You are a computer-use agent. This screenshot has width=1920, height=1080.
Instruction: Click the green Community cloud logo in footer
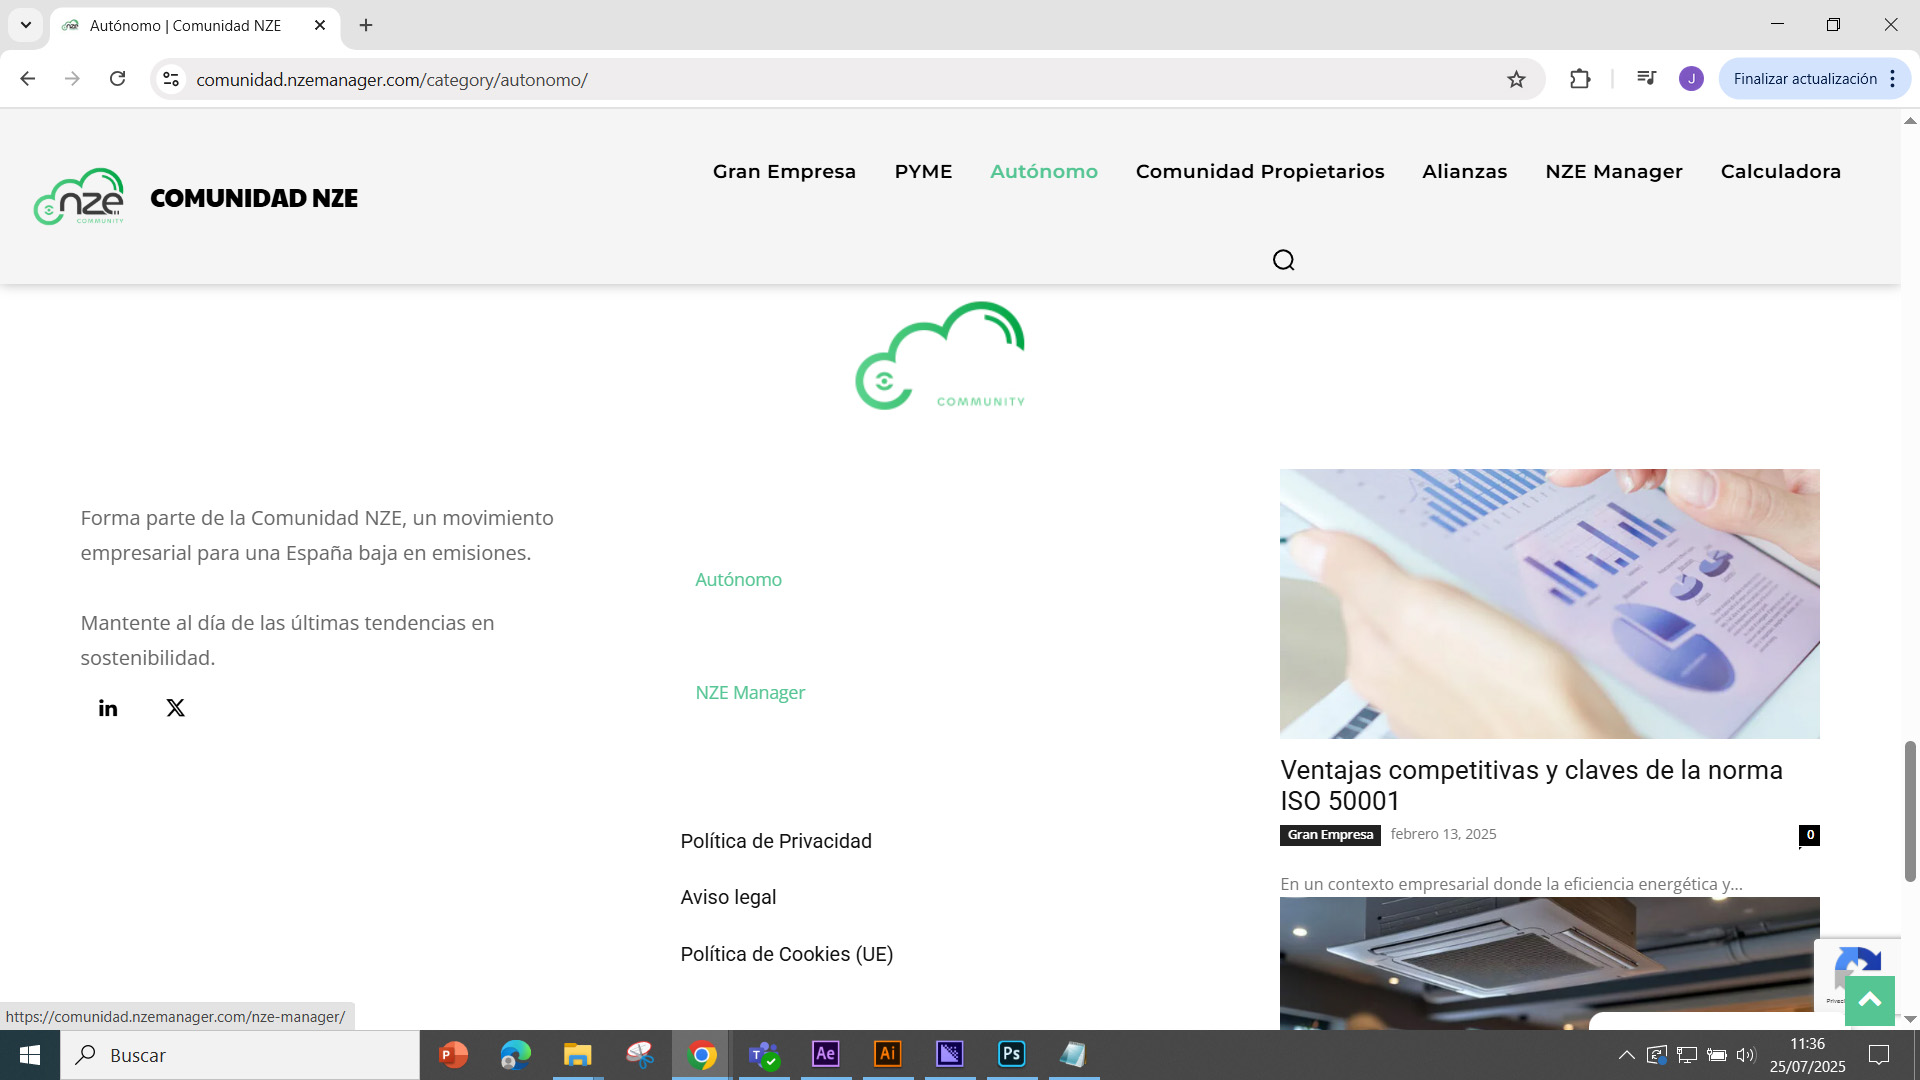coord(940,356)
